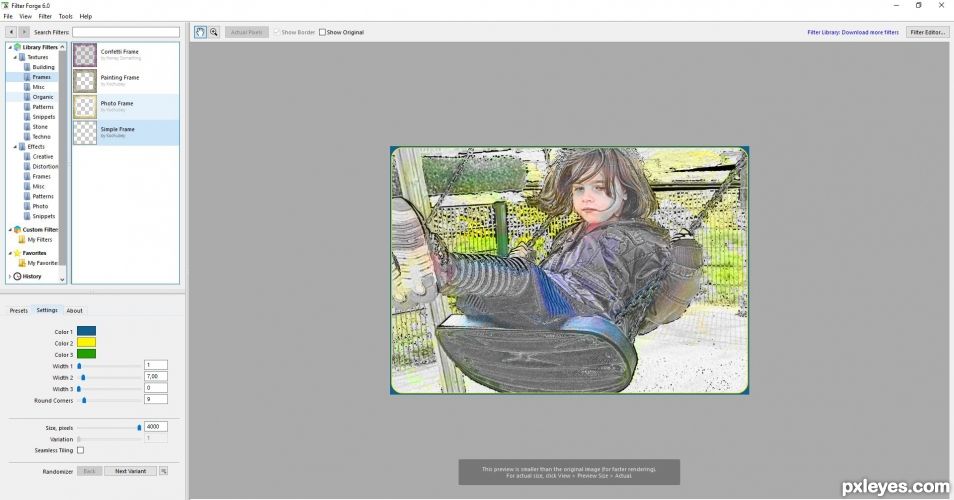Image resolution: width=954 pixels, height=500 pixels.
Task: Click the Custom Filters cube icon
Action: pyautogui.click(x=18, y=229)
